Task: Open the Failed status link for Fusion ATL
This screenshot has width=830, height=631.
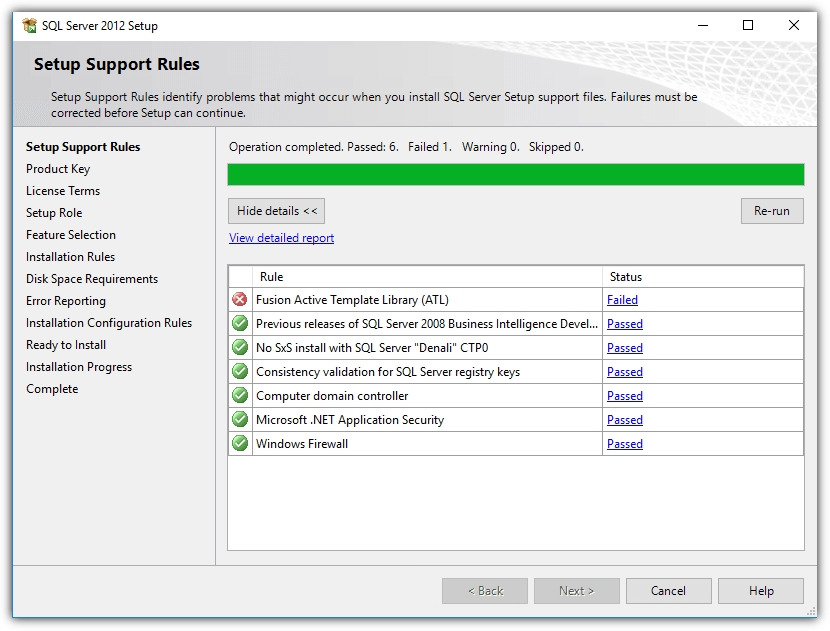Action: coord(622,300)
